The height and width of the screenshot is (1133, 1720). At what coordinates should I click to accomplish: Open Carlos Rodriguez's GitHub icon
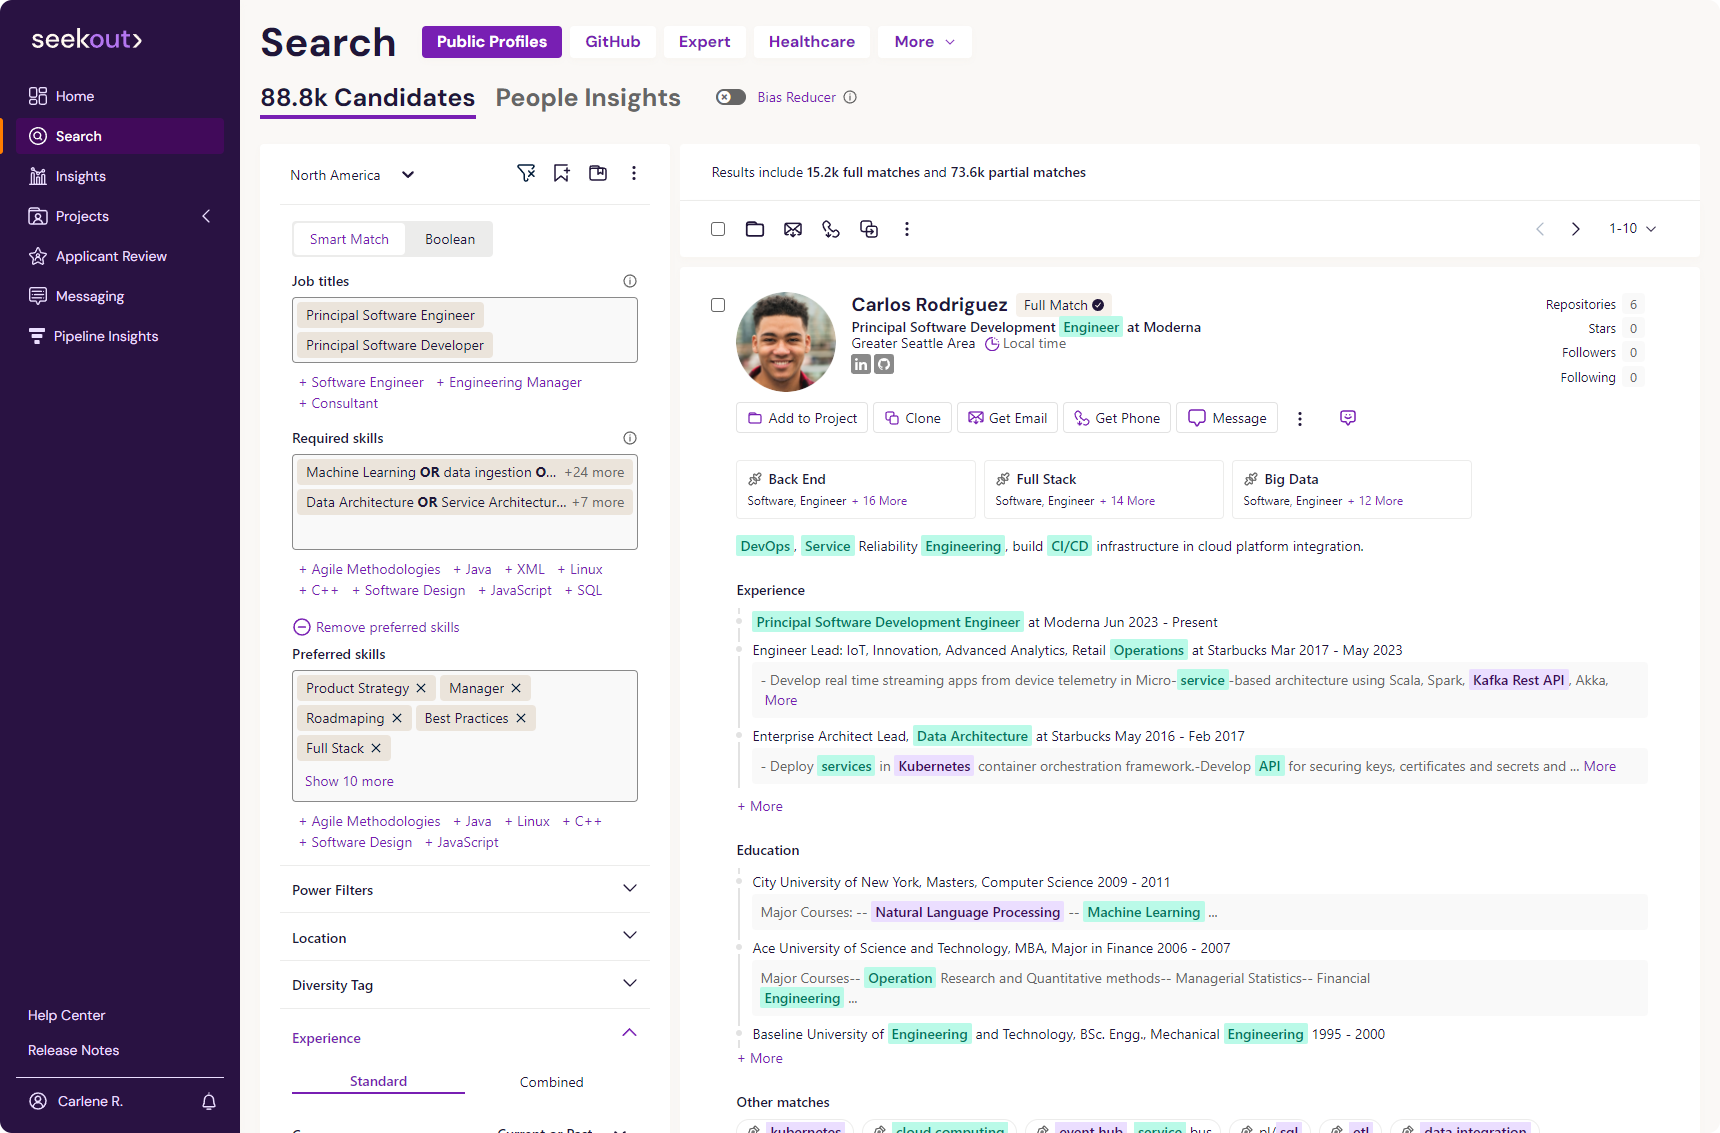[x=884, y=365]
